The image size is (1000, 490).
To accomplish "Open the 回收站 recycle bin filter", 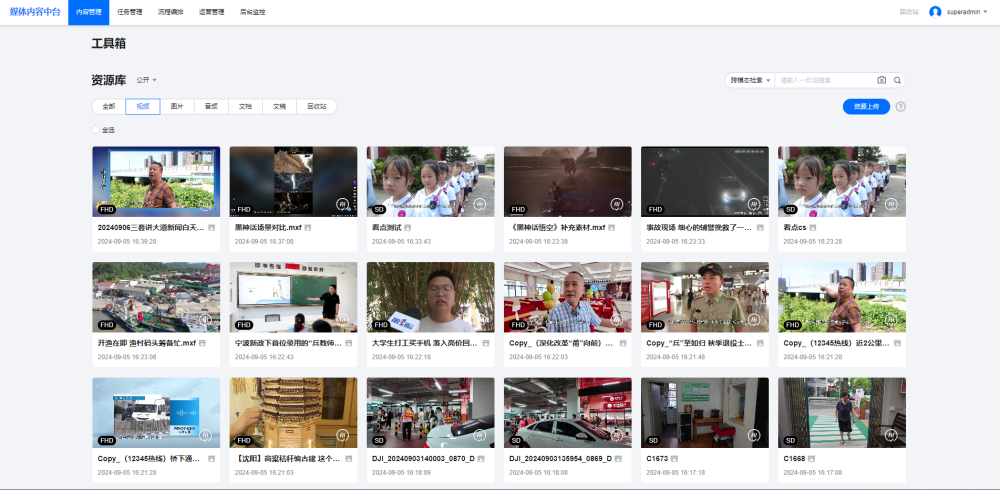I will (317, 106).
